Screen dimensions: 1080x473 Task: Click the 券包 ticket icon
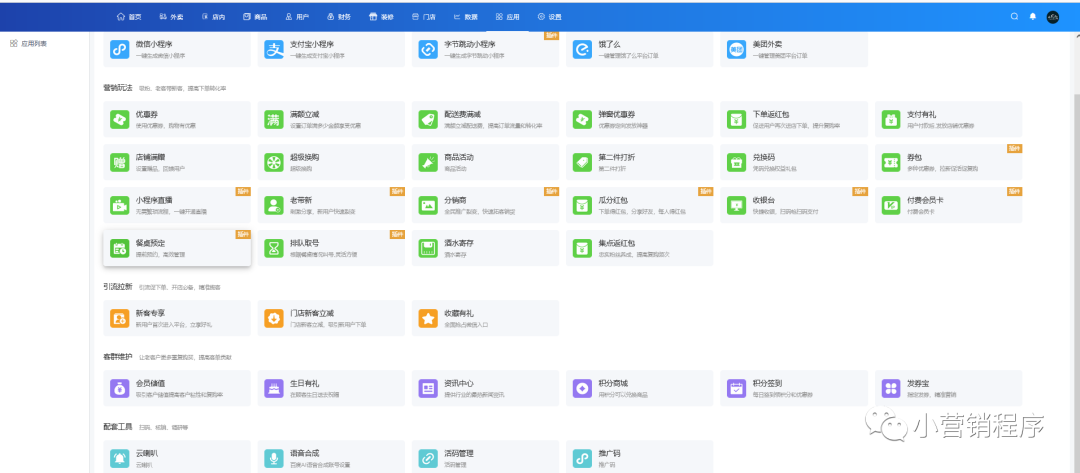click(x=891, y=162)
